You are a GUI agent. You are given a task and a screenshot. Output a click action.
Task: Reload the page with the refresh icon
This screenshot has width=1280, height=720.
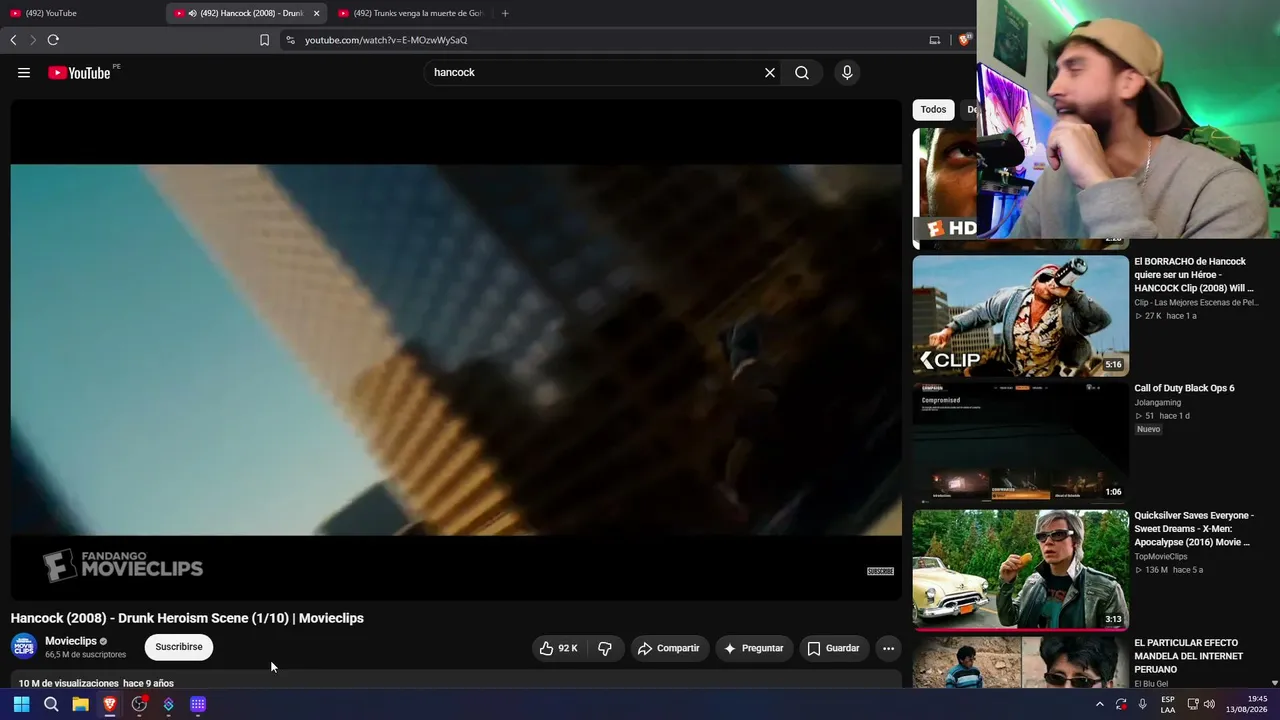(x=53, y=40)
